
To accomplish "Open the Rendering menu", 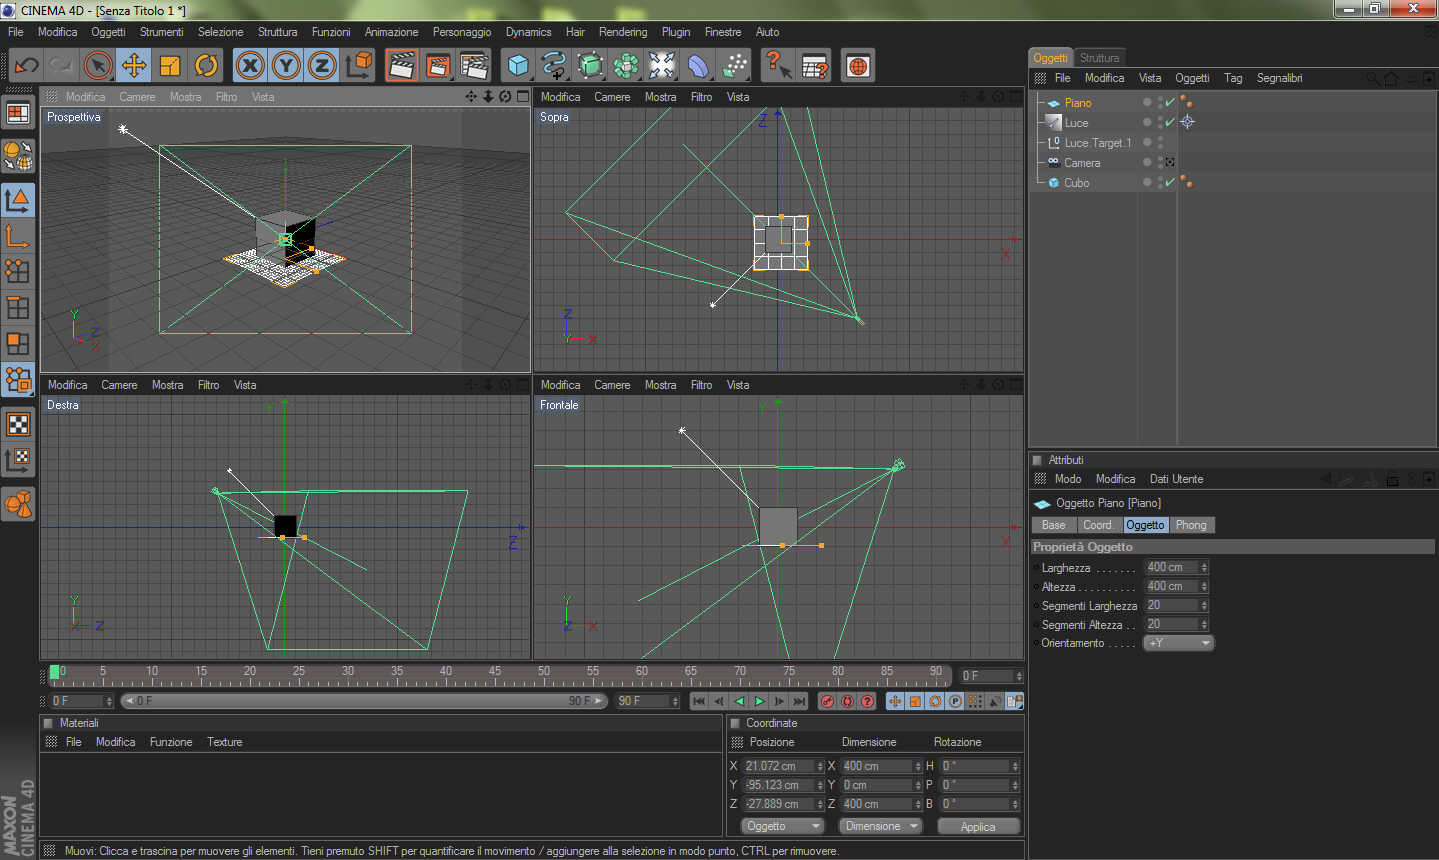I will click(x=622, y=32).
